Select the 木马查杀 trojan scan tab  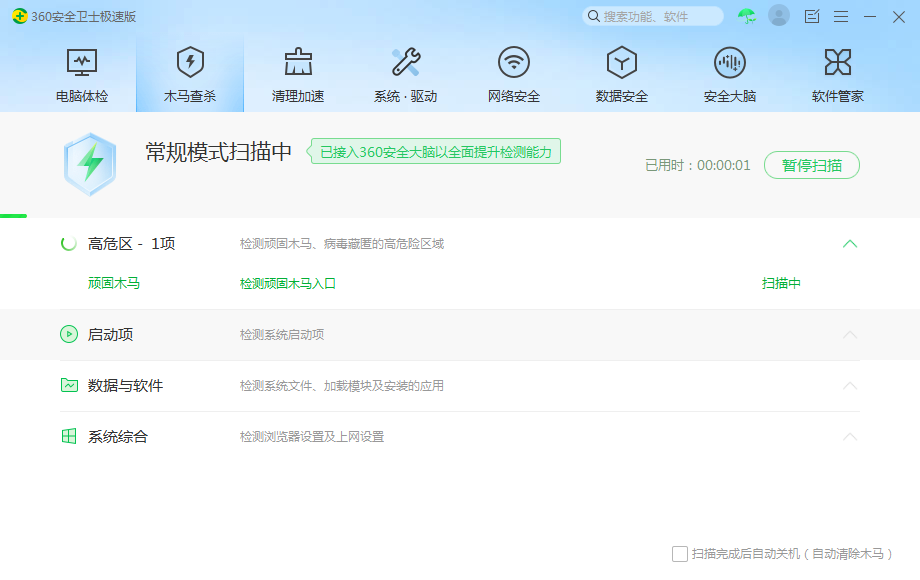coord(190,75)
